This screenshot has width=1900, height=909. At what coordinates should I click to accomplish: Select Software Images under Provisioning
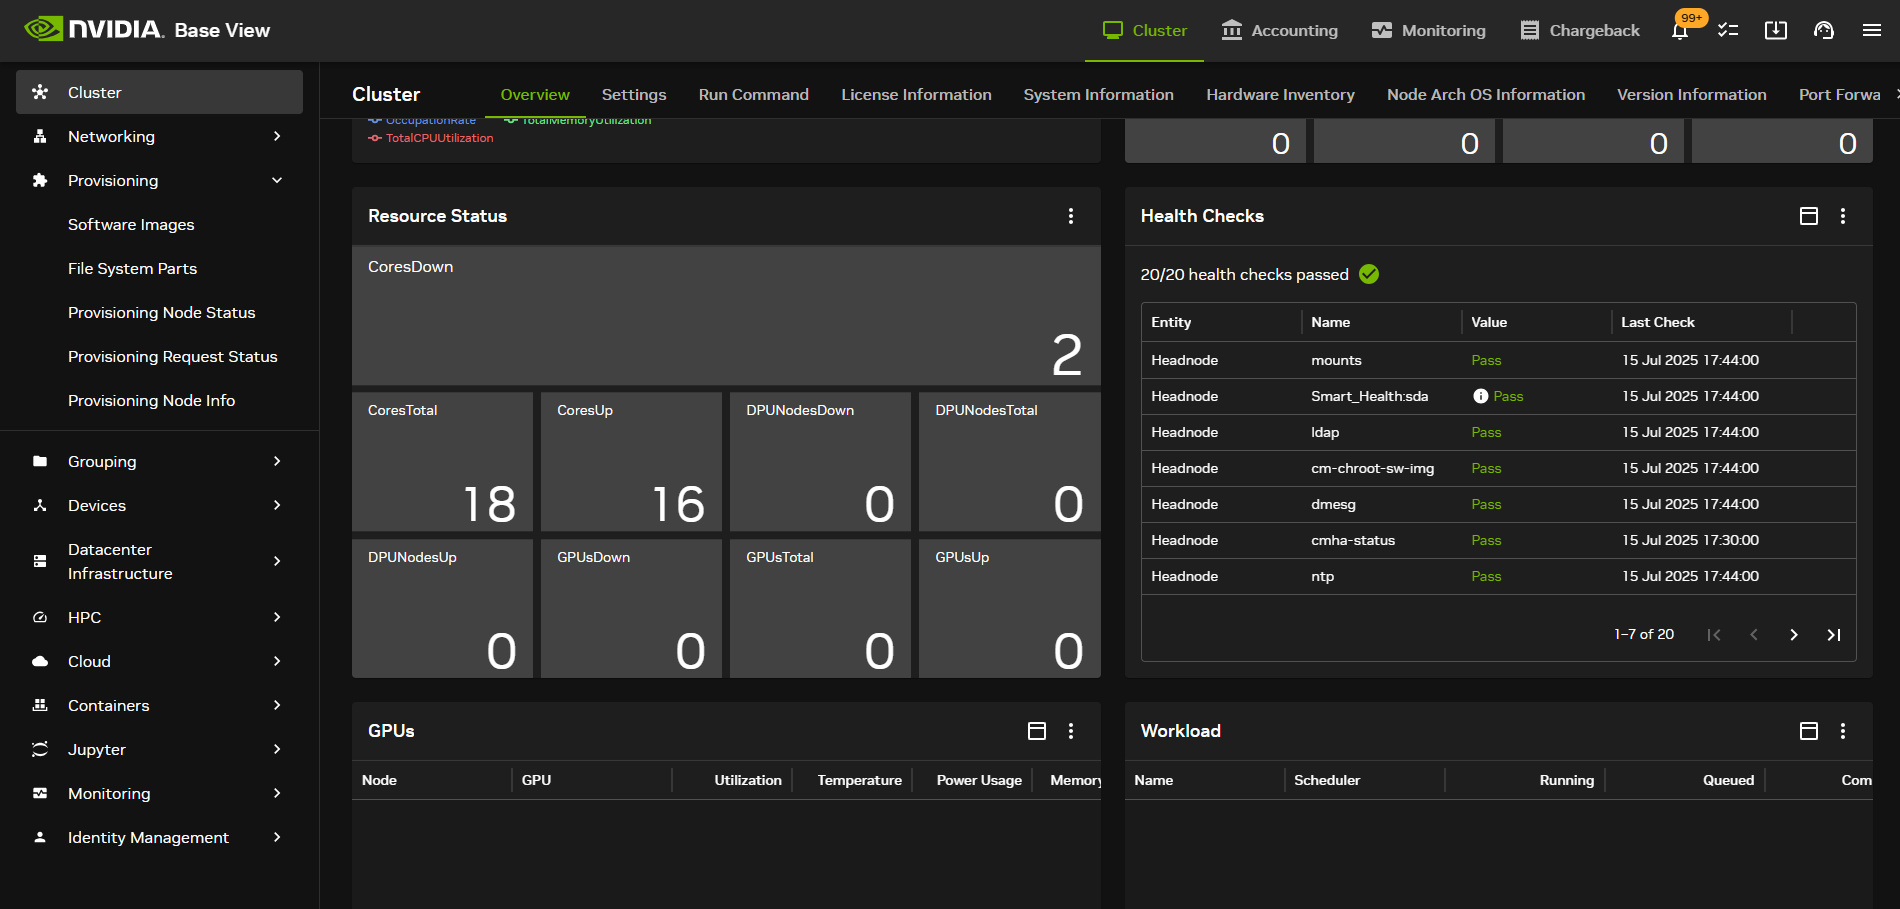(131, 224)
